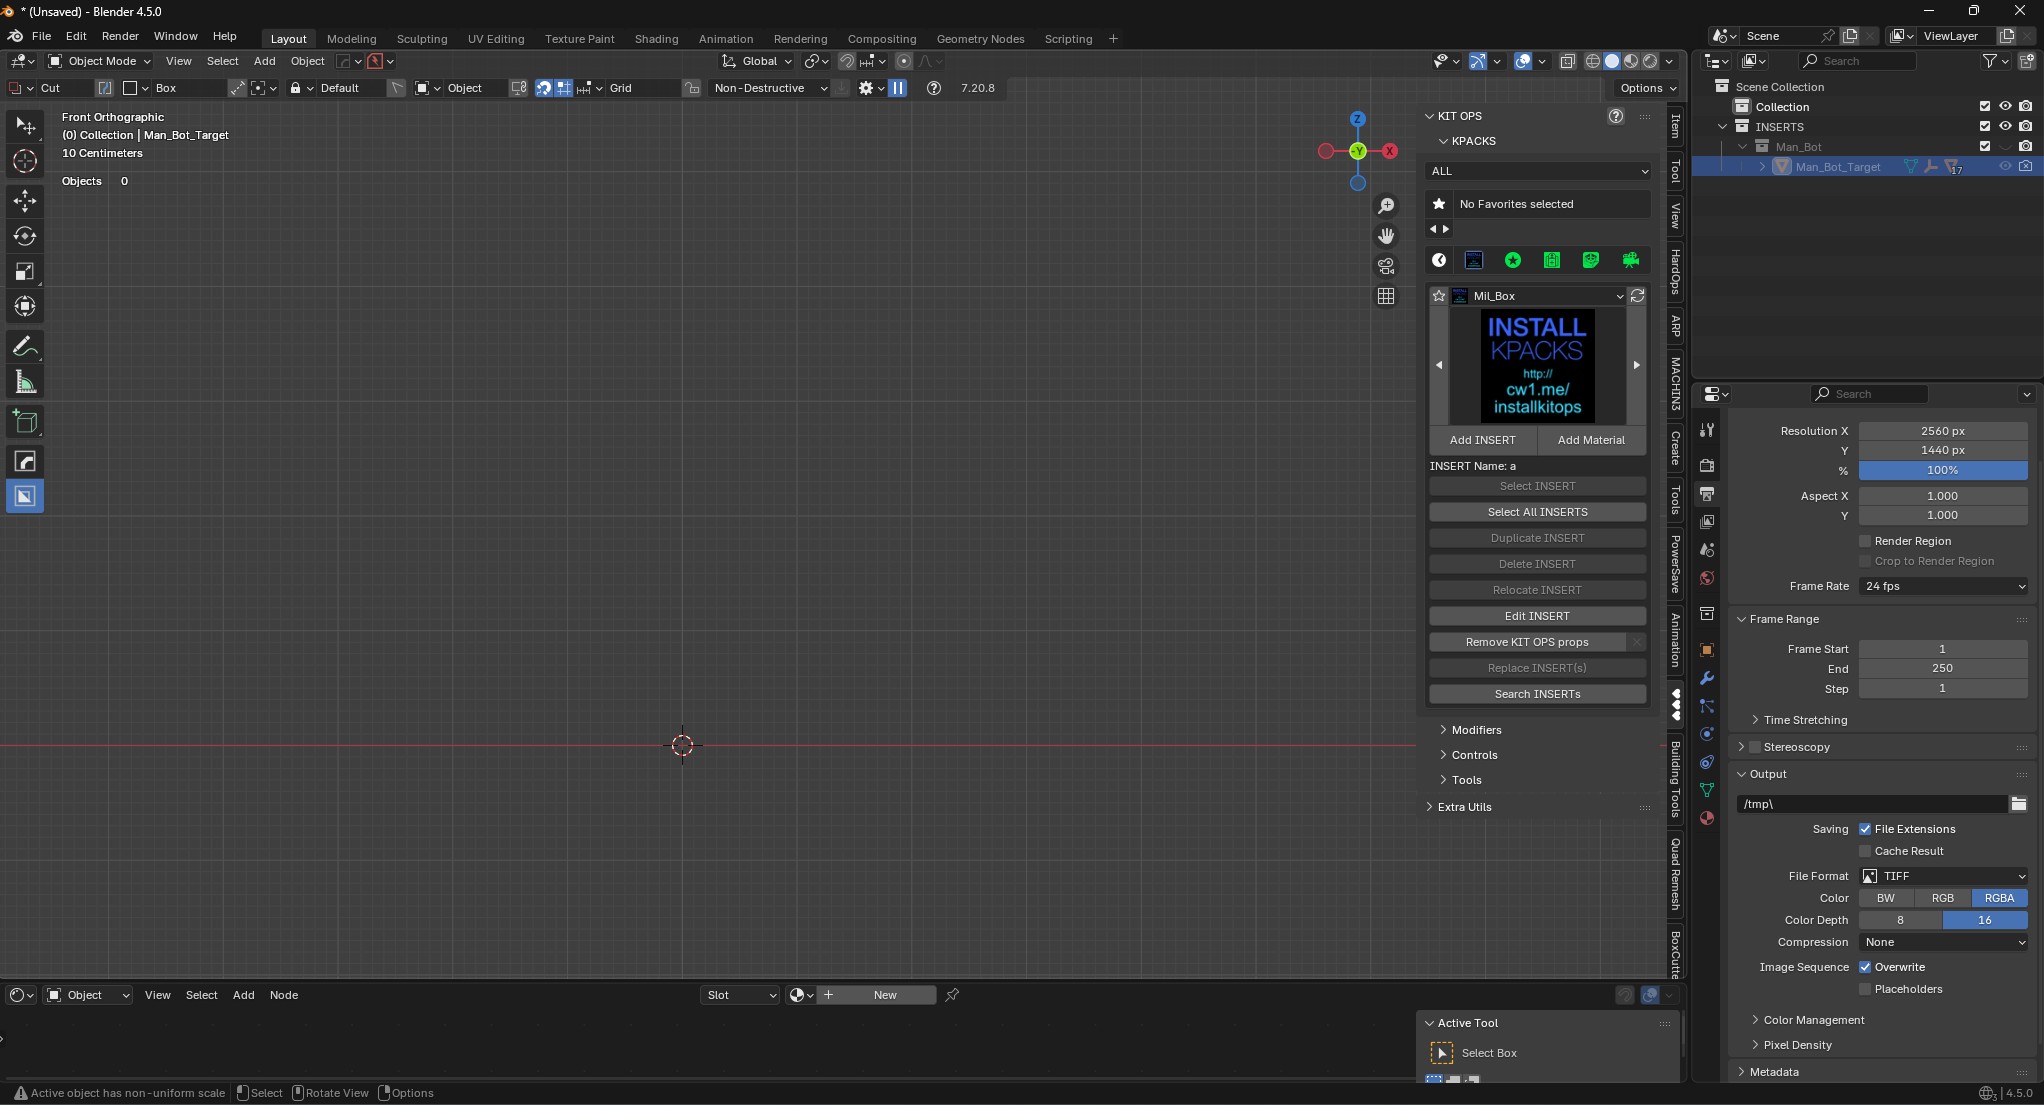Open the ALL kpacks dropdown

coord(1537,171)
